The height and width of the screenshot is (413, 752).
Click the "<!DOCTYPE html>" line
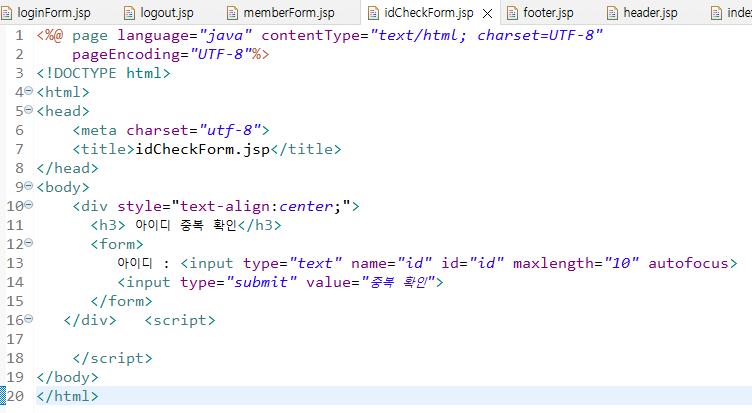tap(104, 73)
